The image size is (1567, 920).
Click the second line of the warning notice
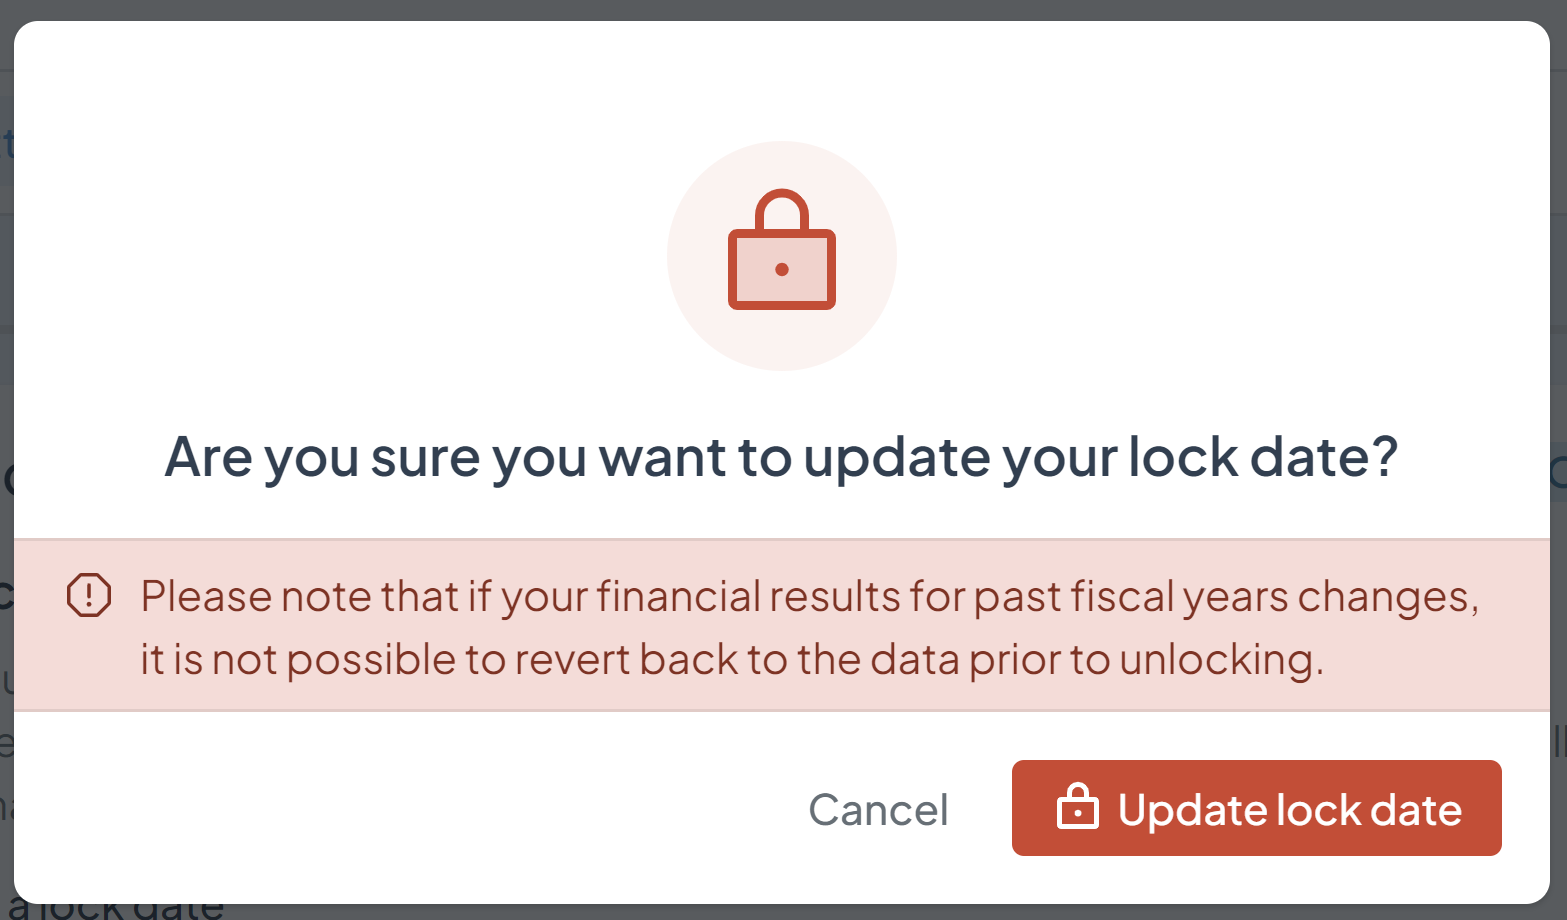point(735,659)
